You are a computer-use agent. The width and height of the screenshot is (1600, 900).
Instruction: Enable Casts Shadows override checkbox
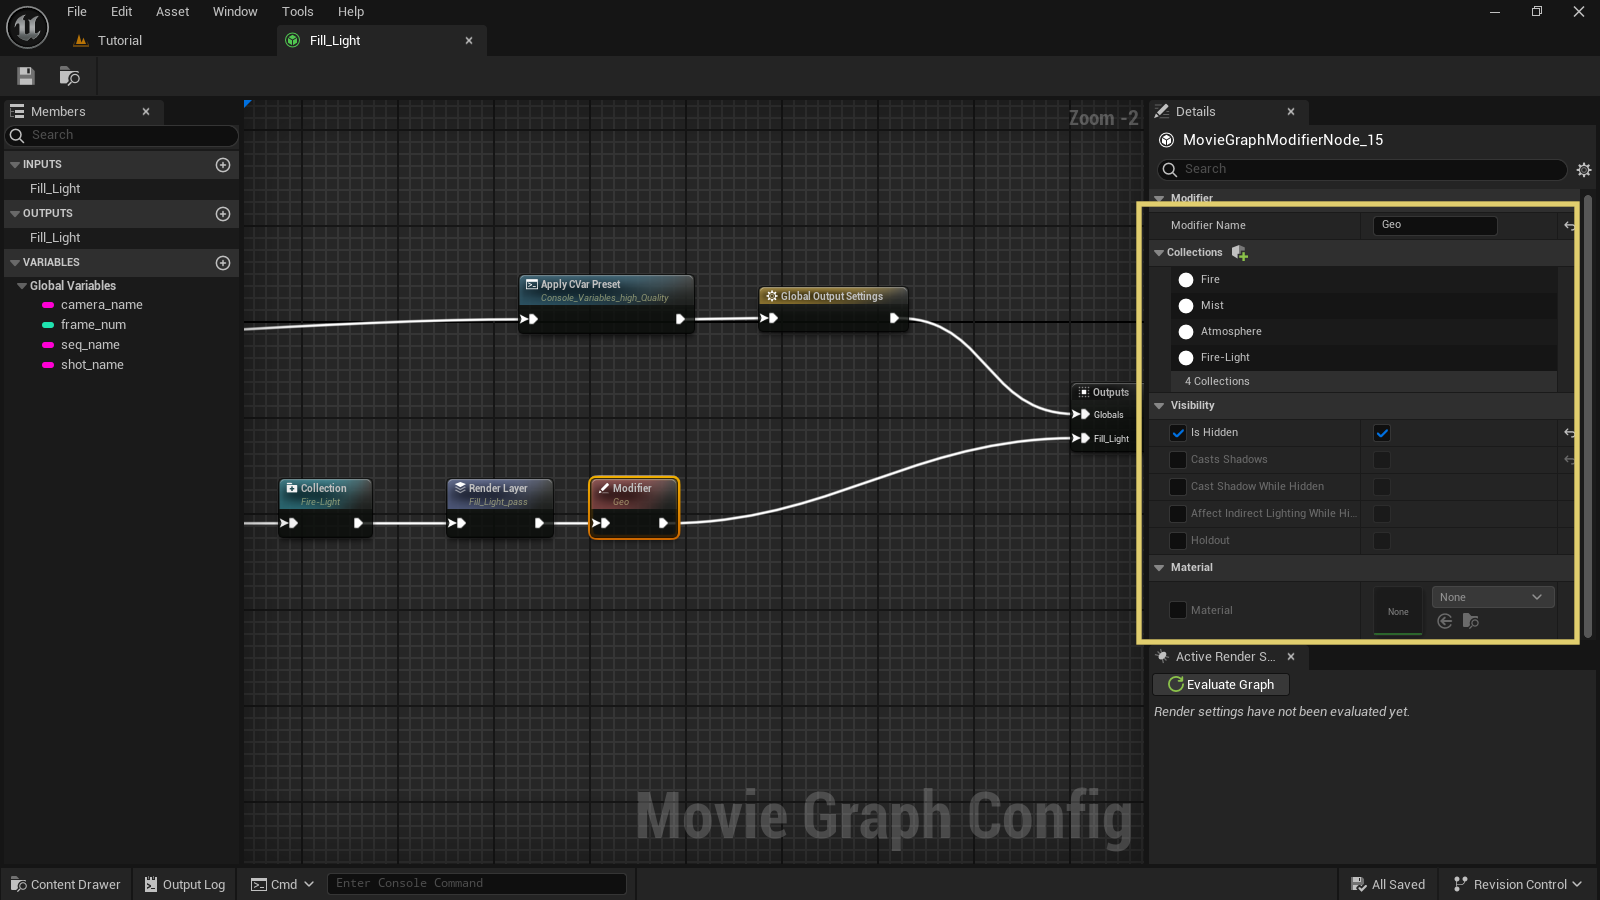(x=1178, y=460)
